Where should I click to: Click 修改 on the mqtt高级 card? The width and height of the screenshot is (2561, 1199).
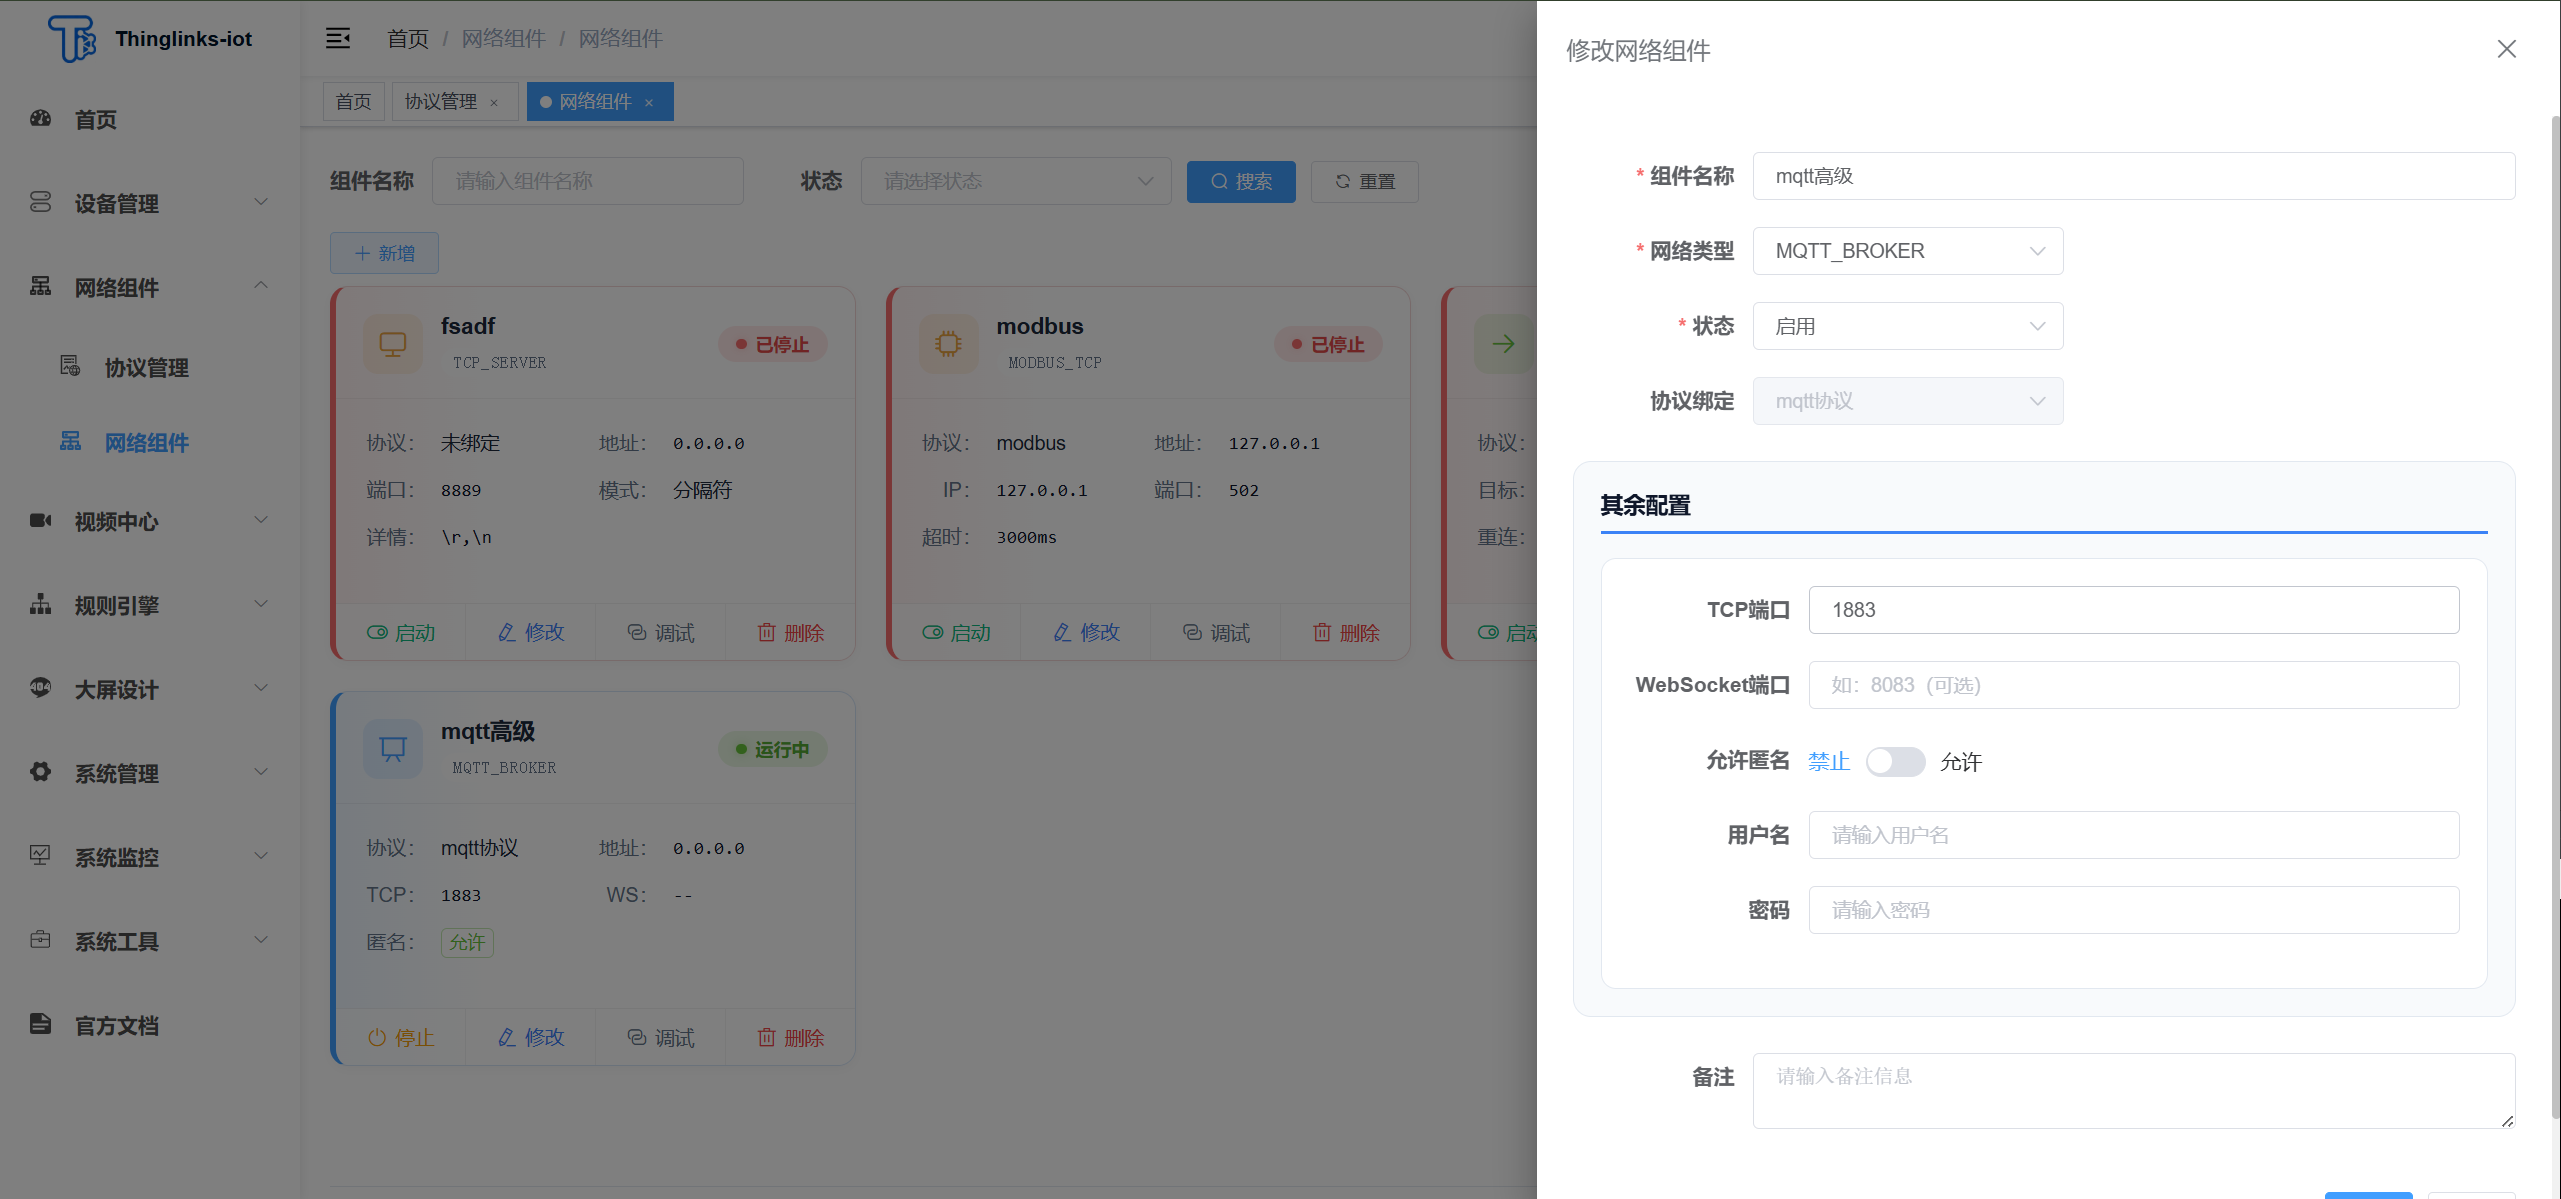click(531, 1037)
